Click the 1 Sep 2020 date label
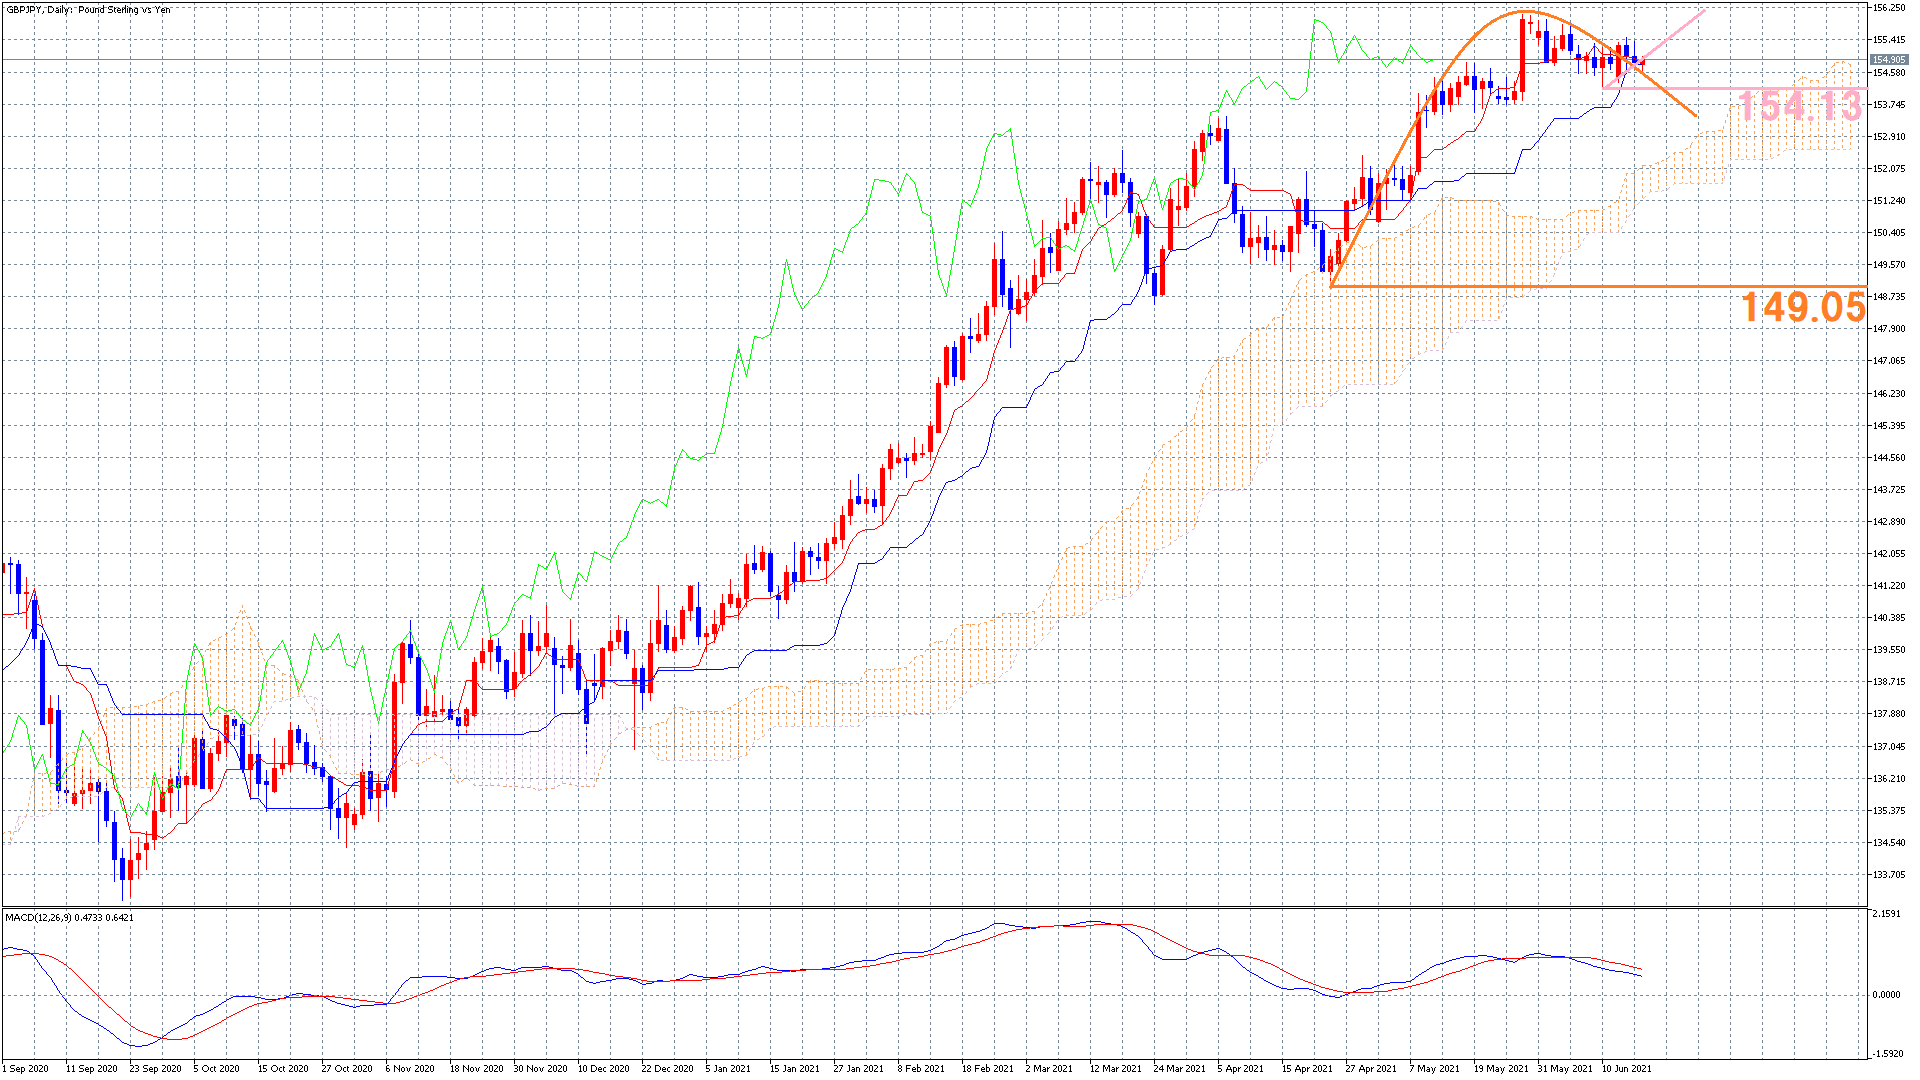This screenshot has width=1920, height=1080. tap(25, 1068)
